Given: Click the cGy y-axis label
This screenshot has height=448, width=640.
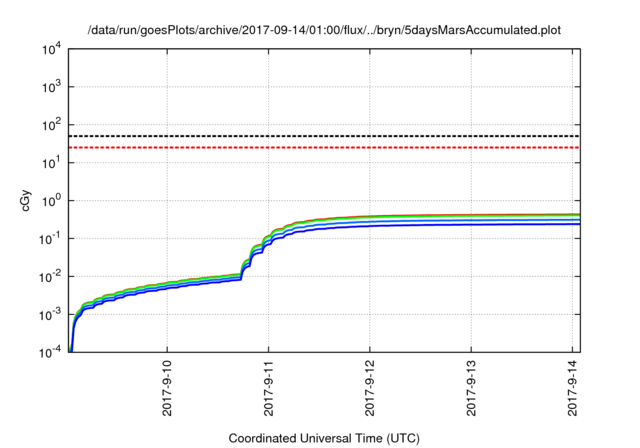Looking at the screenshot, I should [x=26, y=201].
